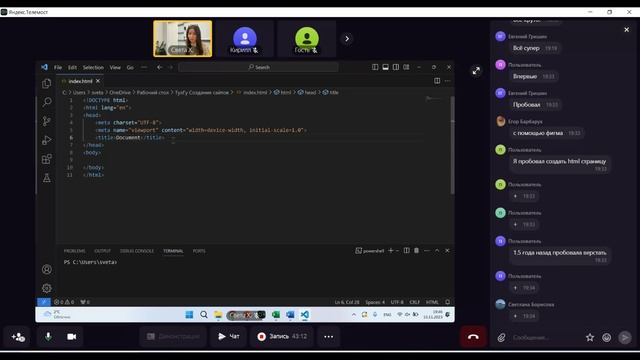Select the index.html editor tab

coord(81,81)
